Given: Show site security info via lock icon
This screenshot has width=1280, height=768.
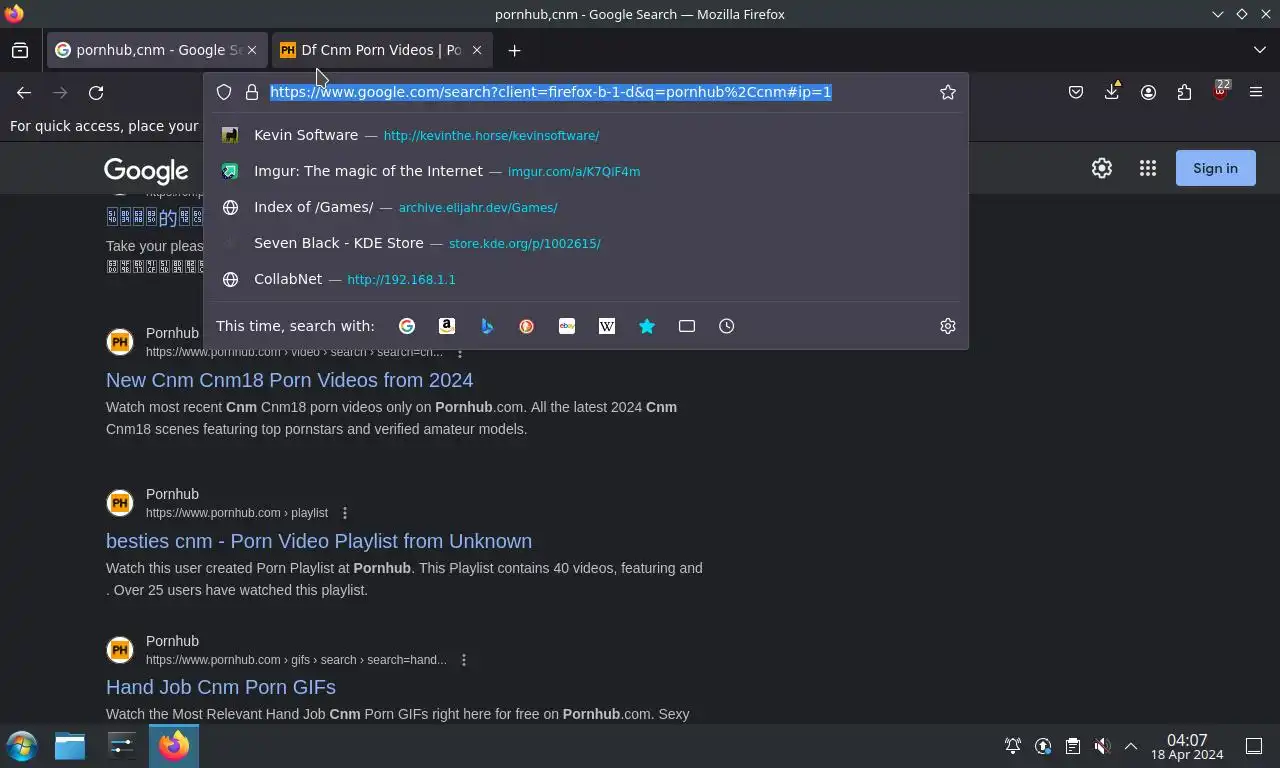Looking at the screenshot, I should tap(252, 92).
